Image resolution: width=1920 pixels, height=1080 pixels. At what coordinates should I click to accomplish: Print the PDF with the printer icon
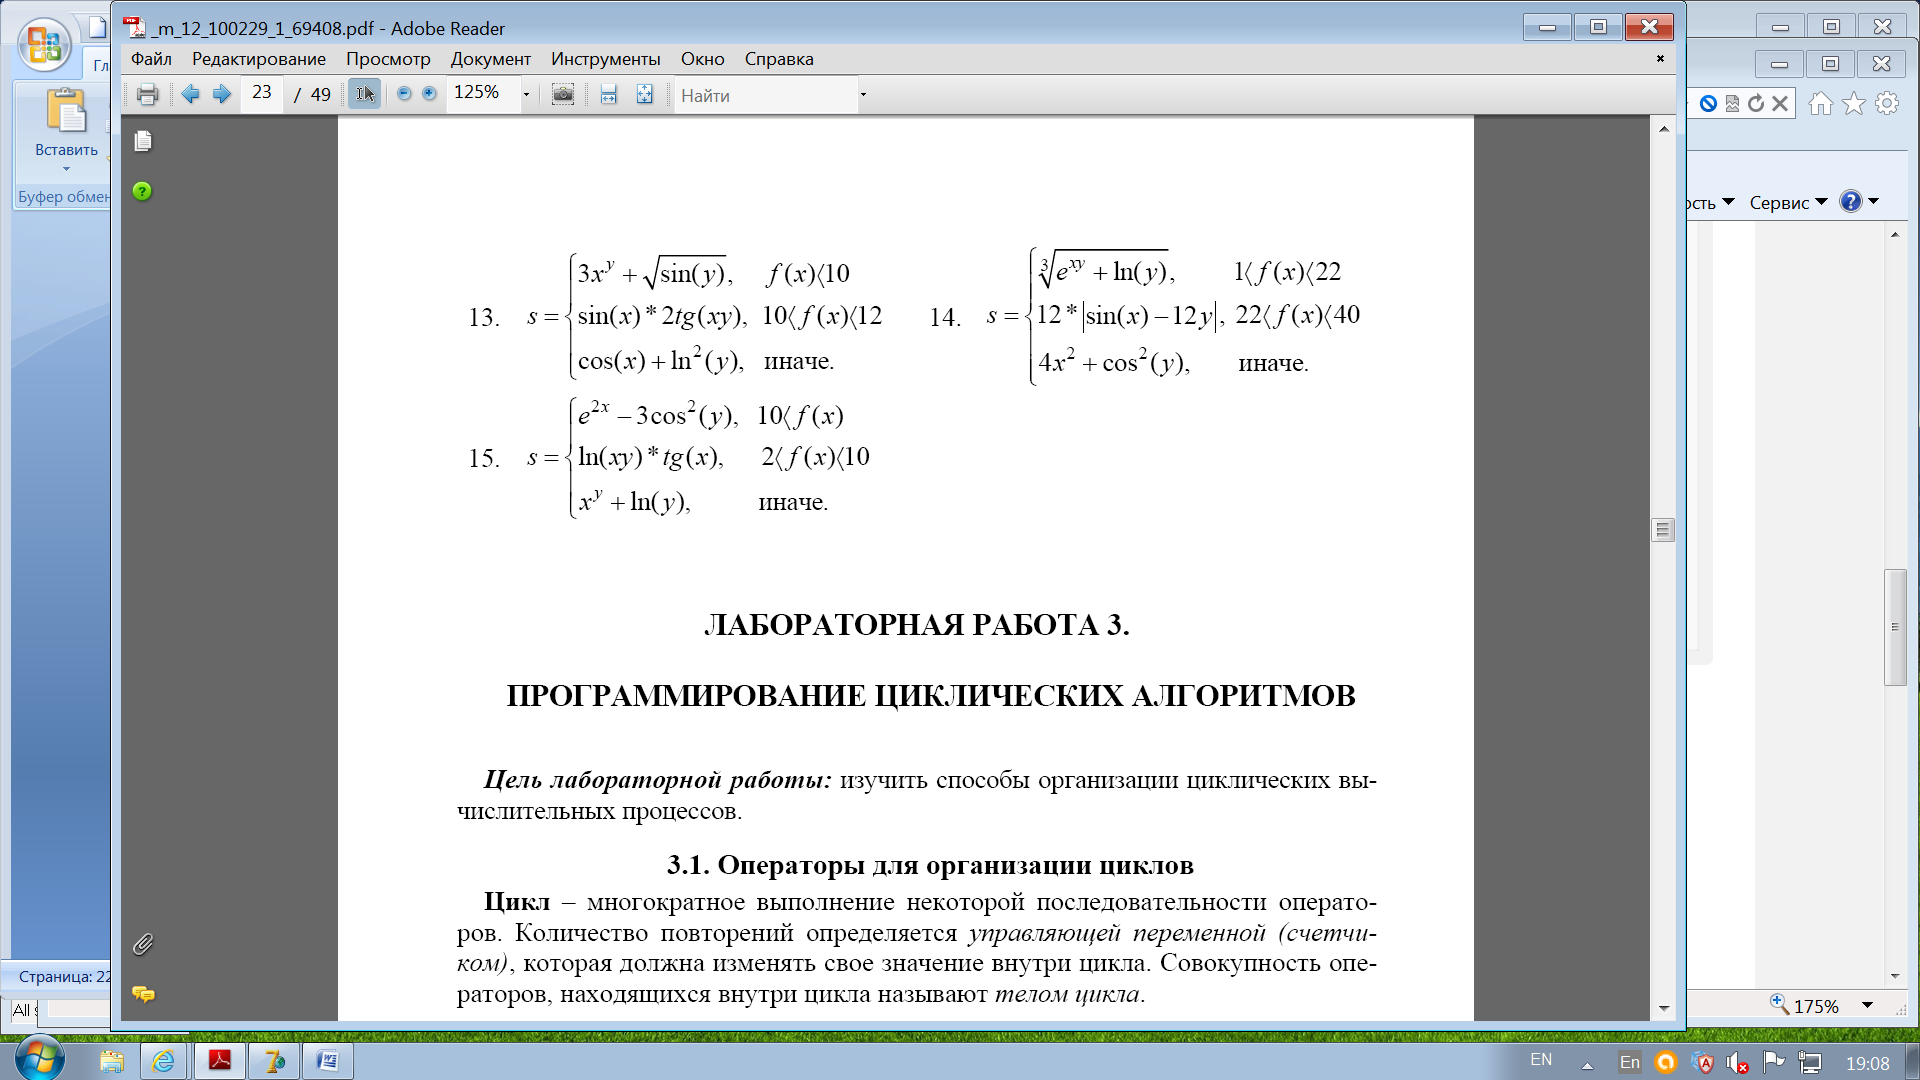tap(147, 95)
